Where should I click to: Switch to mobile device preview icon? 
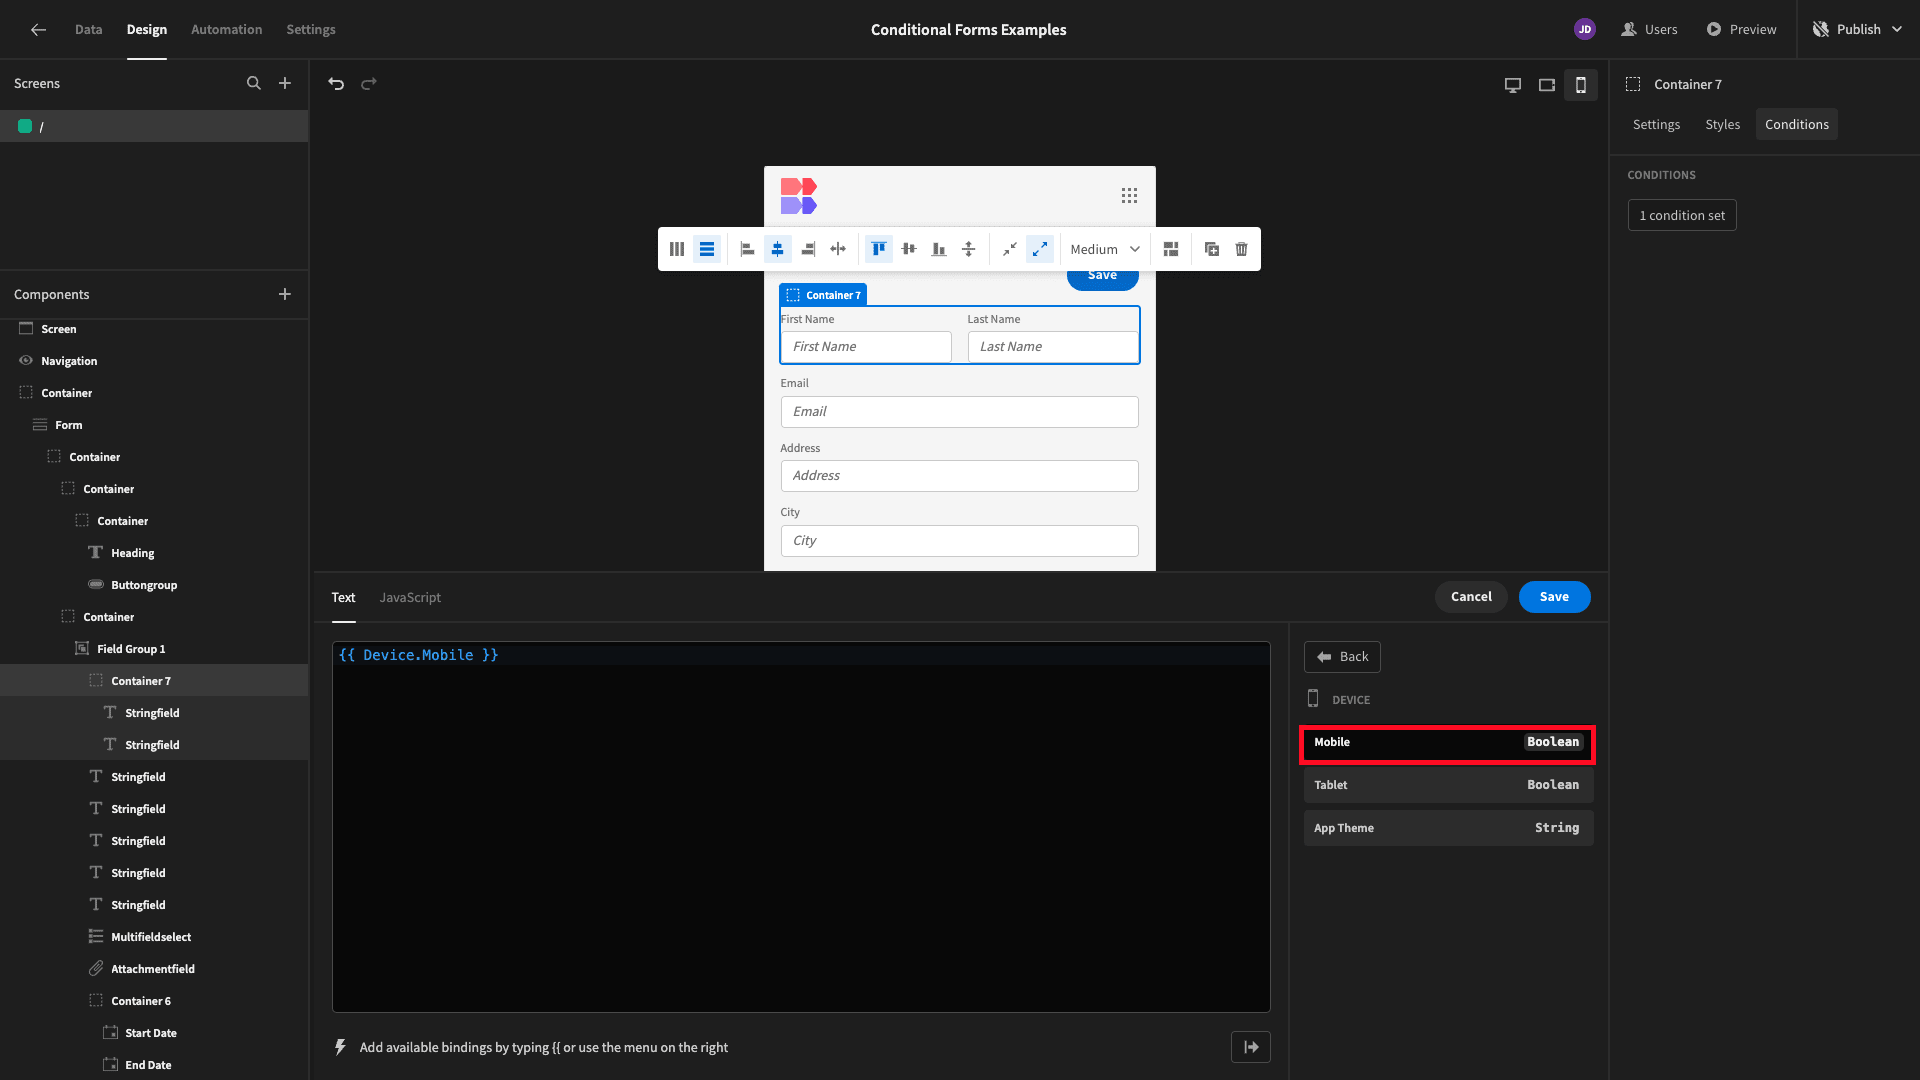(x=1581, y=85)
